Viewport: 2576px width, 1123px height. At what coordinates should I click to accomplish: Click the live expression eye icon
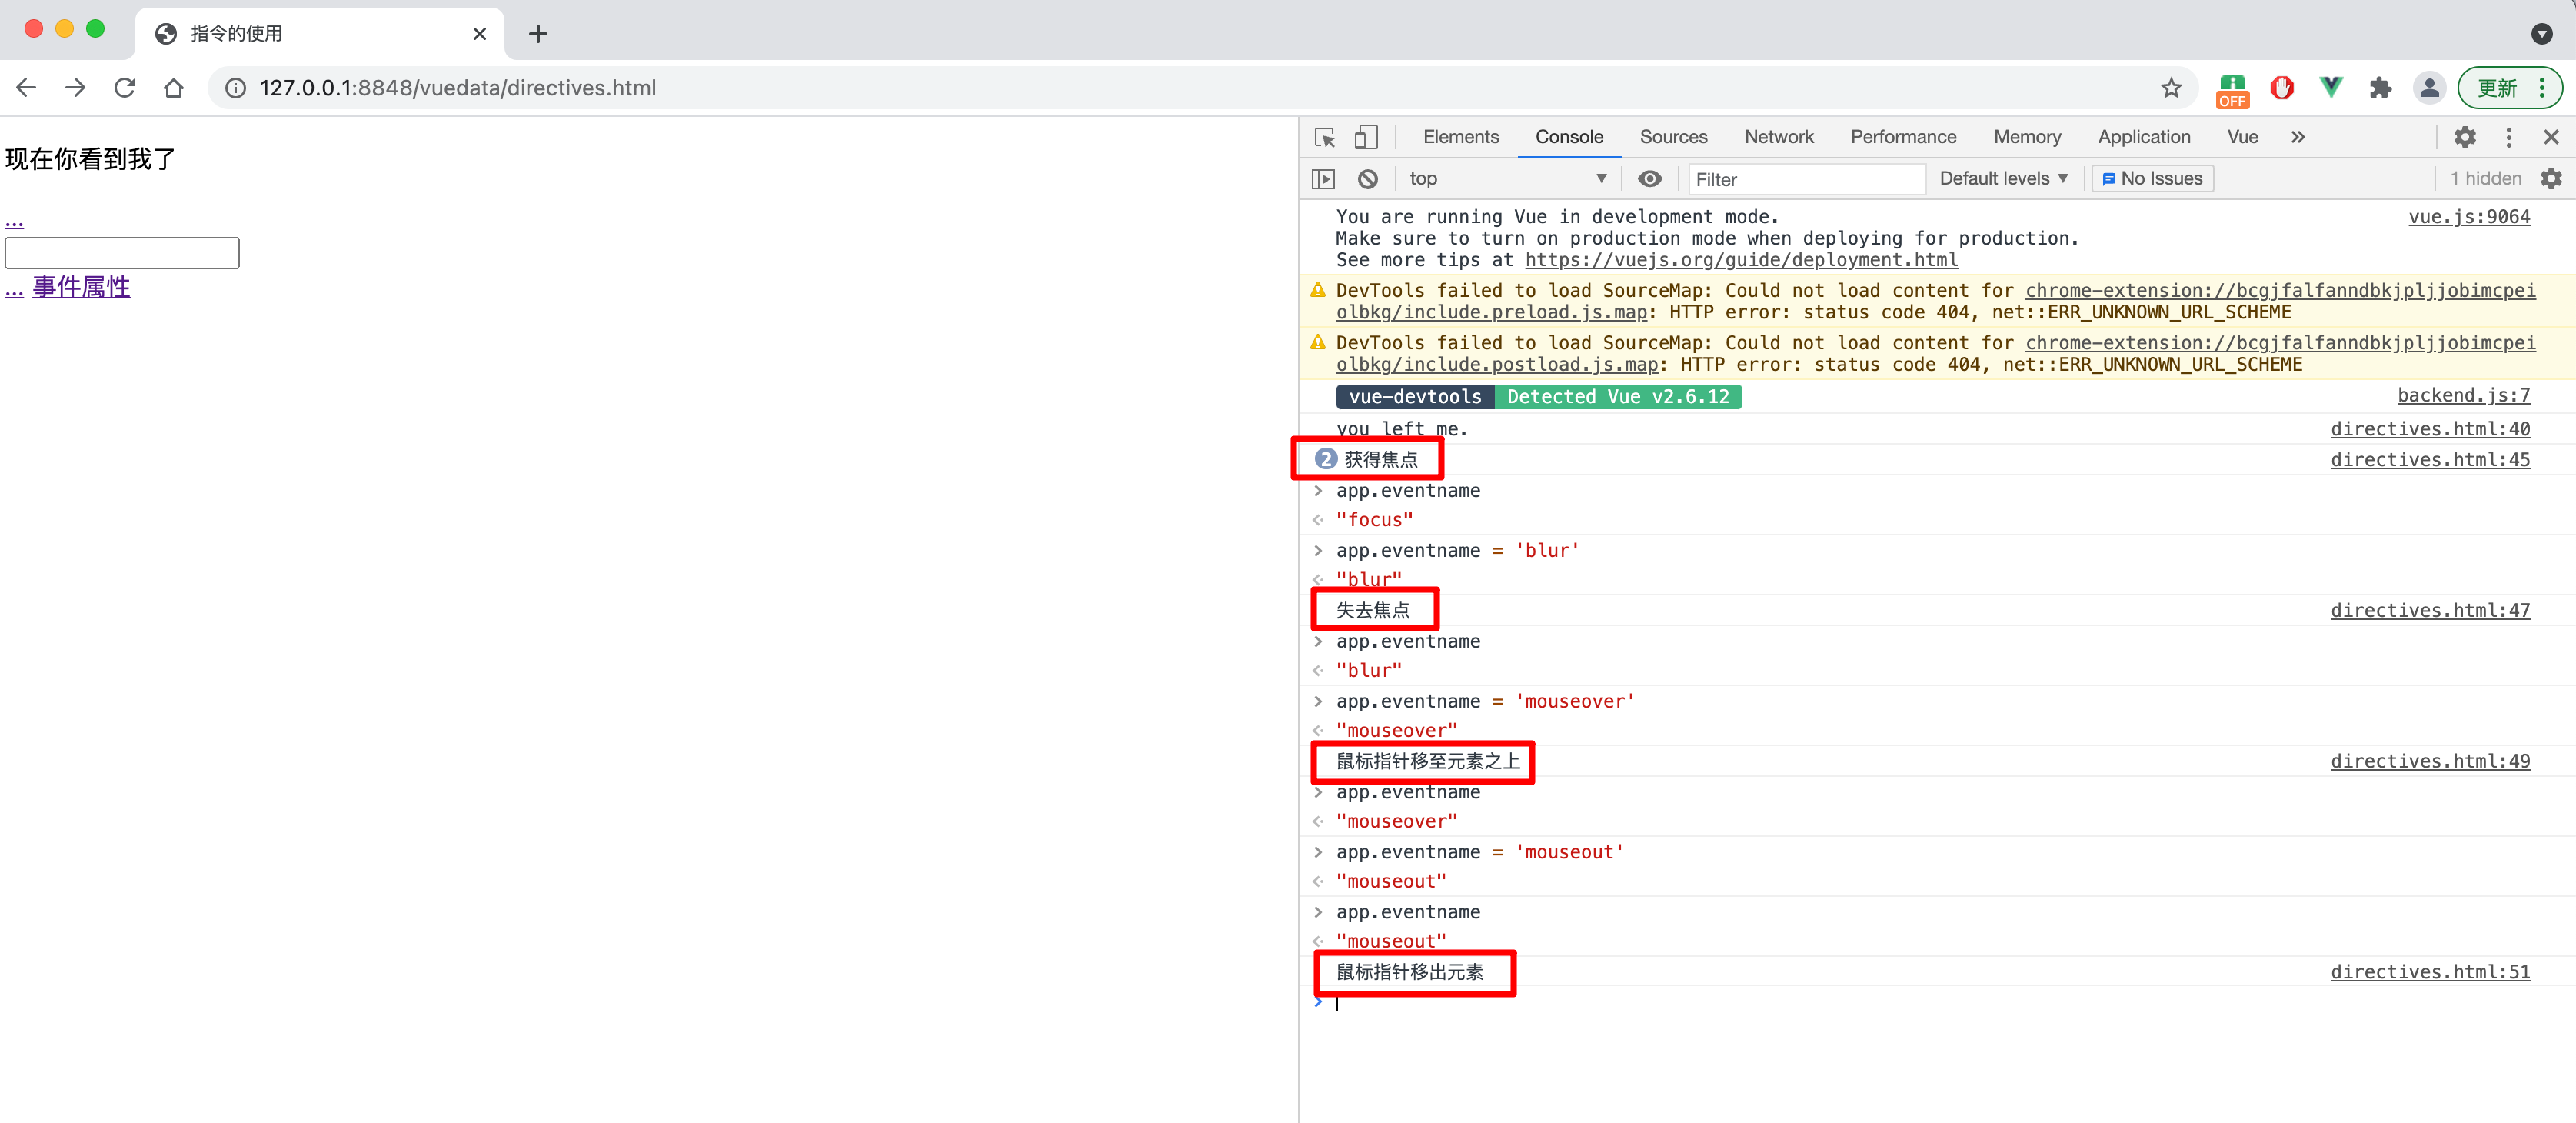point(1649,179)
